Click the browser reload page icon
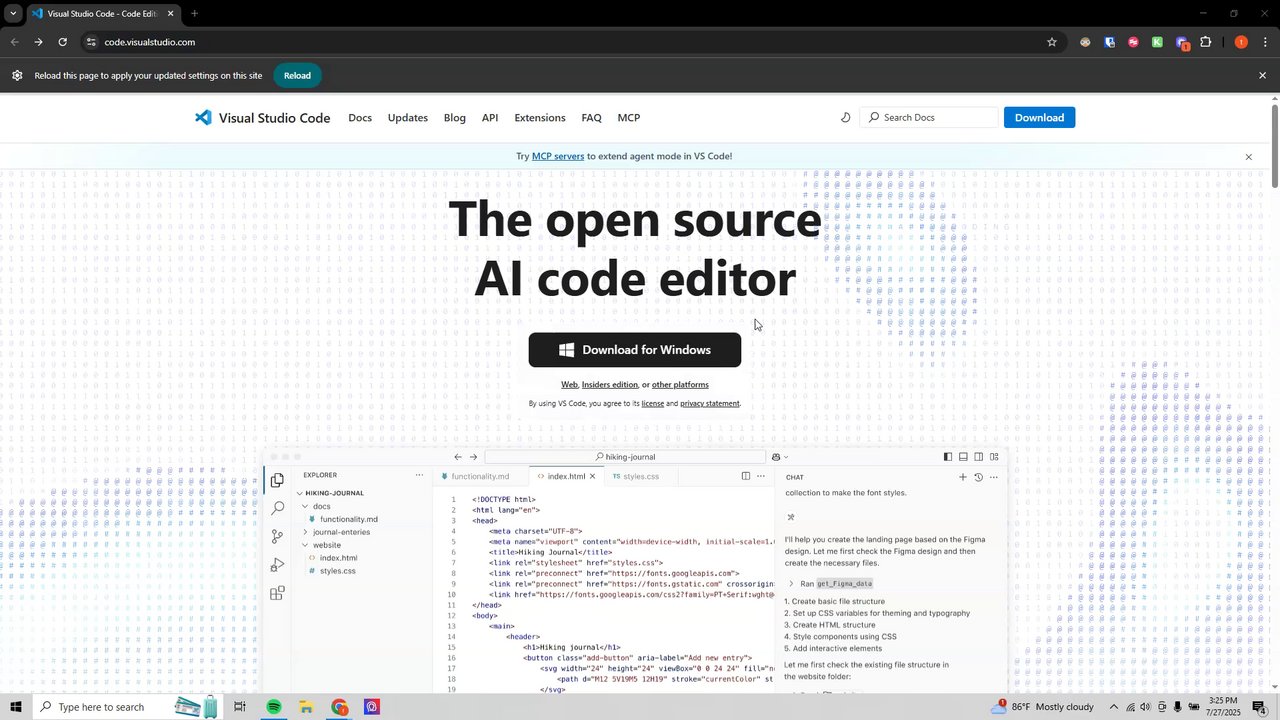The width and height of the screenshot is (1280, 720). point(62,42)
